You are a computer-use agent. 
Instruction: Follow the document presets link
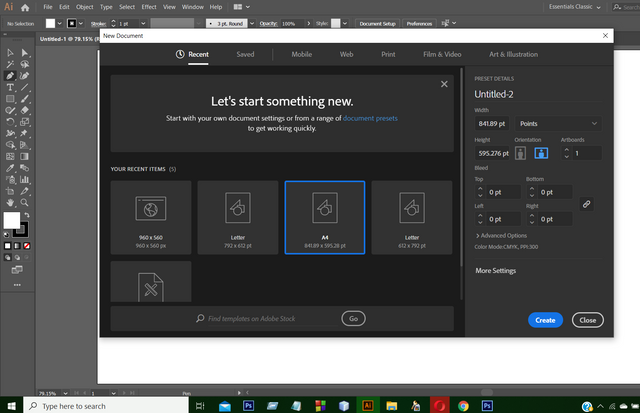pos(370,118)
